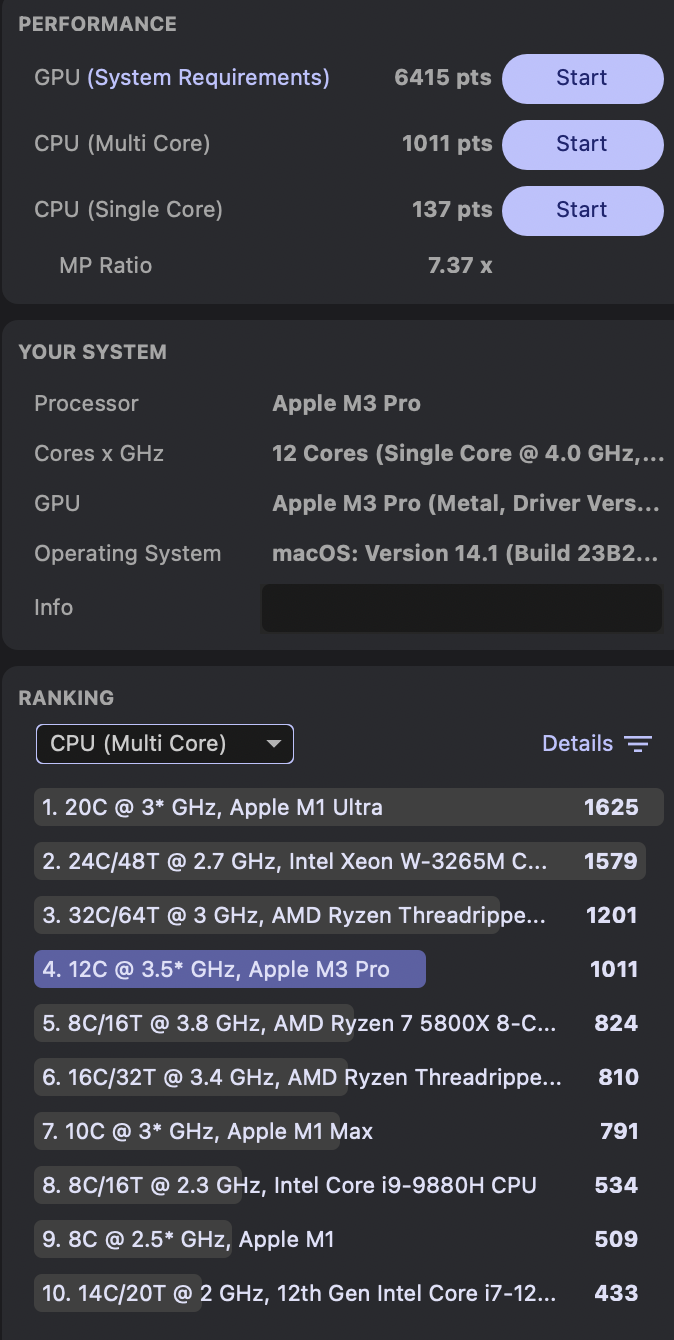674x1340 pixels.
Task: Open the System Requirements link
Action: coord(208,77)
